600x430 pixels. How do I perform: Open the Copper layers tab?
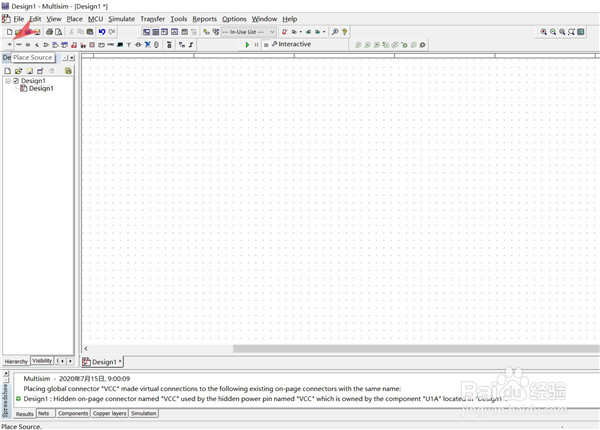(x=109, y=413)
